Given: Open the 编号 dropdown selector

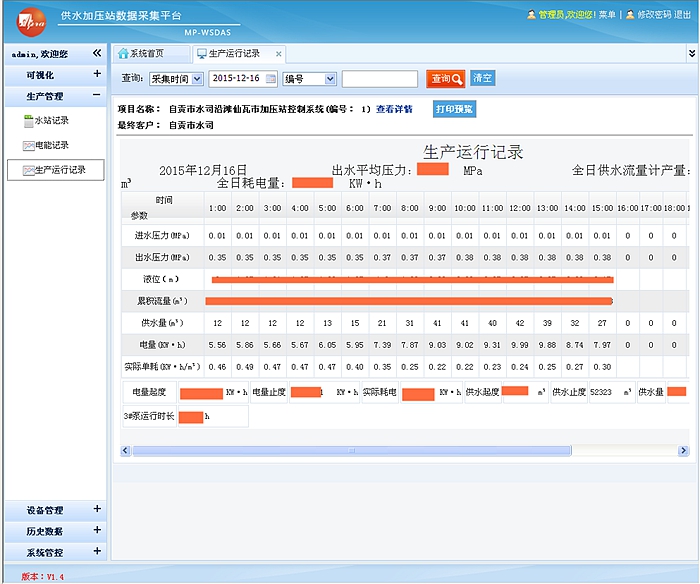Looking at the screenshot, I should pos(308,78).
